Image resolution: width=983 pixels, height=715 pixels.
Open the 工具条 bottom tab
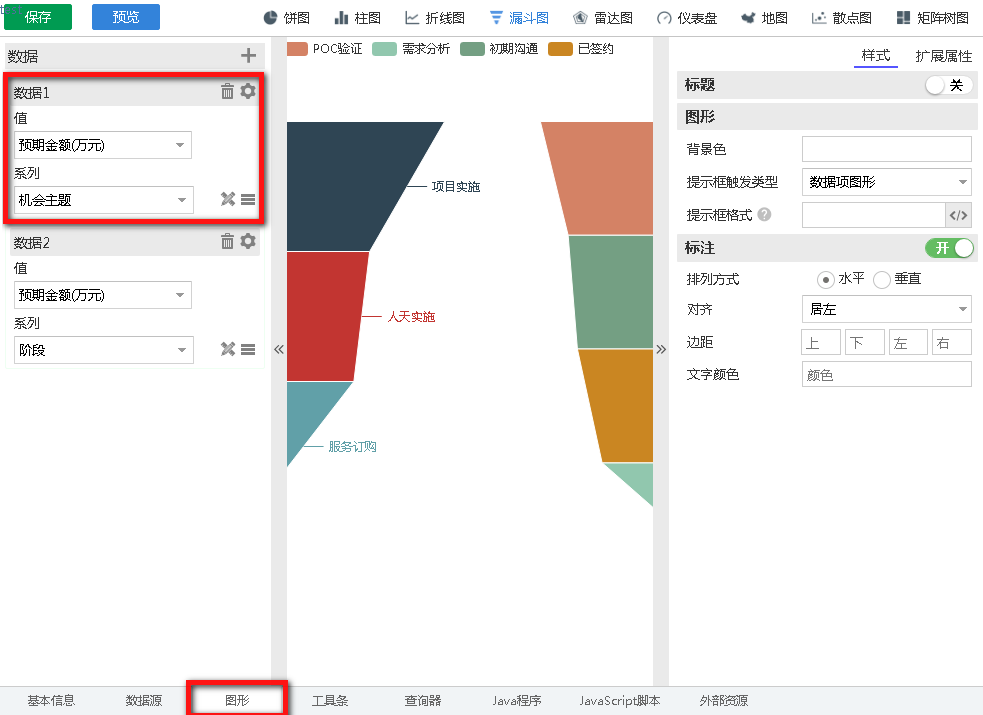(x=330, y=701)
